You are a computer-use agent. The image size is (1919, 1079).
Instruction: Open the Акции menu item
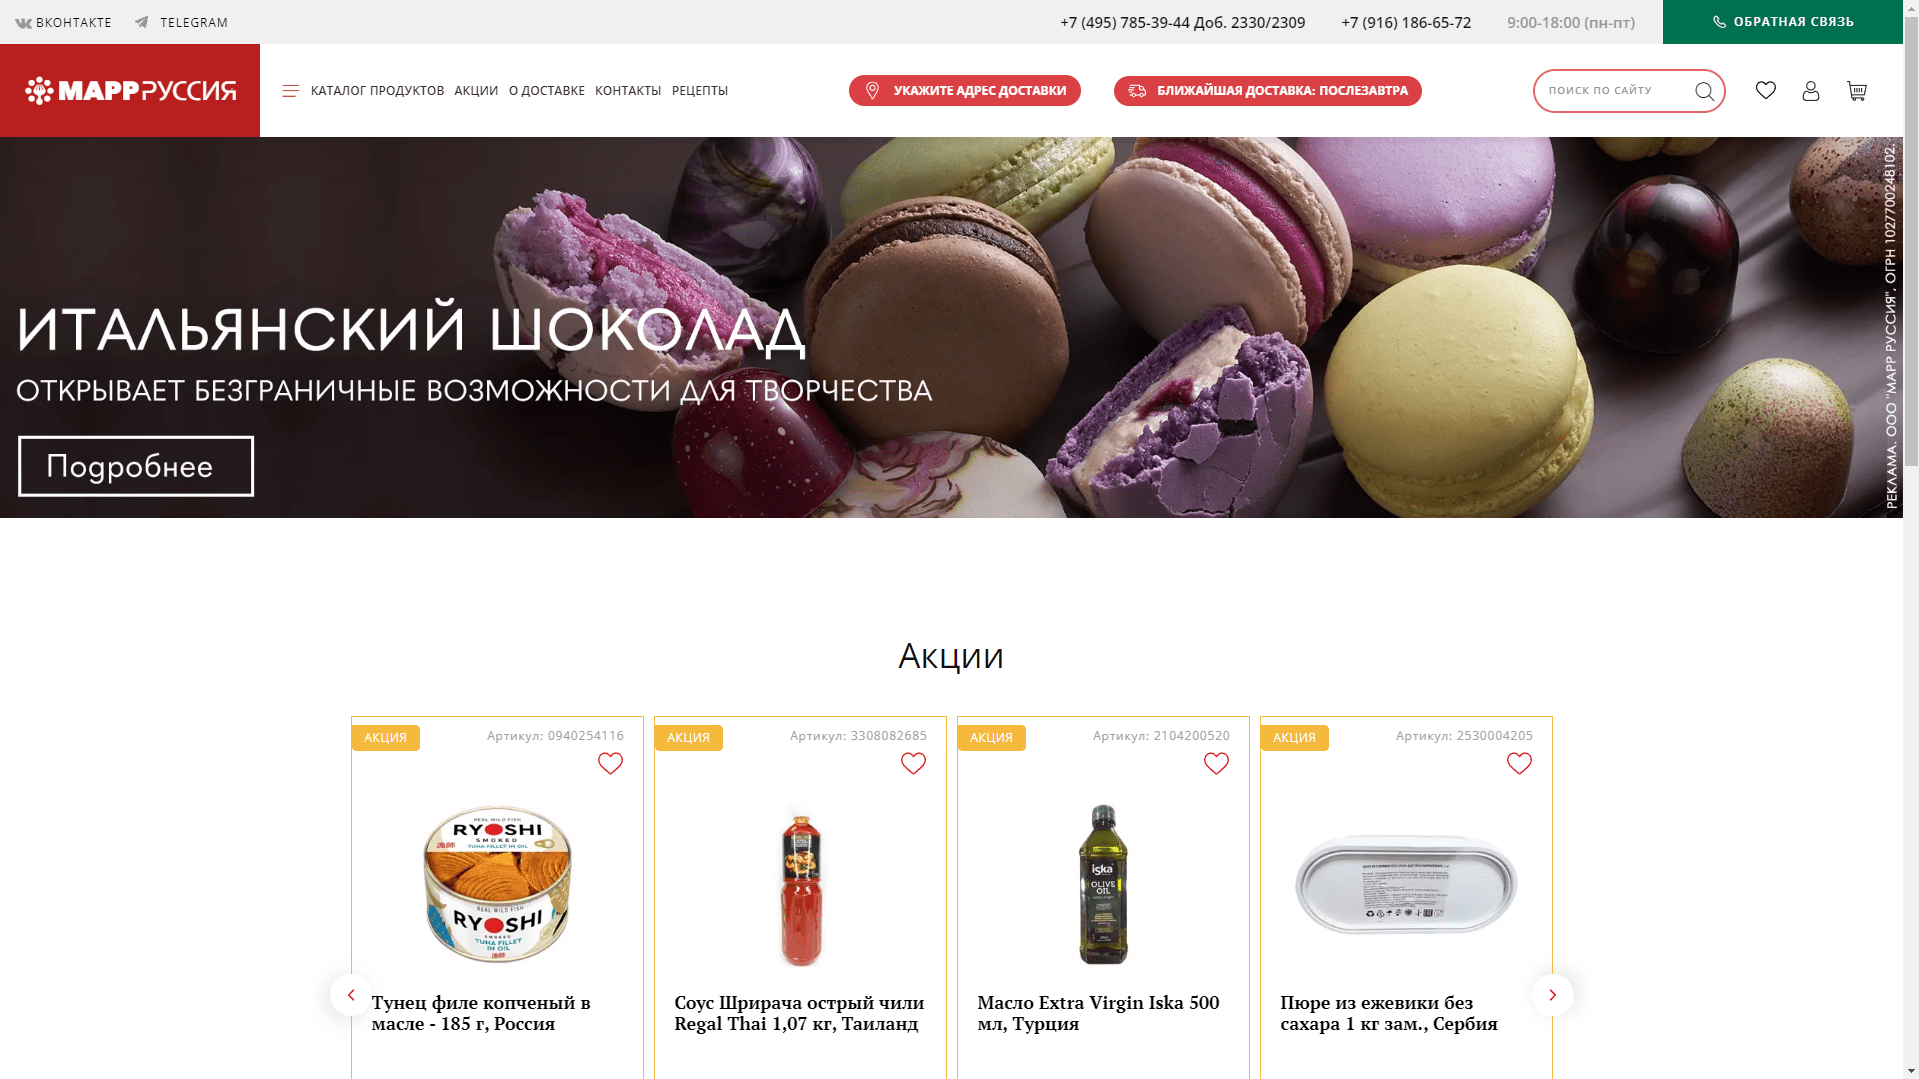[476, 91]
